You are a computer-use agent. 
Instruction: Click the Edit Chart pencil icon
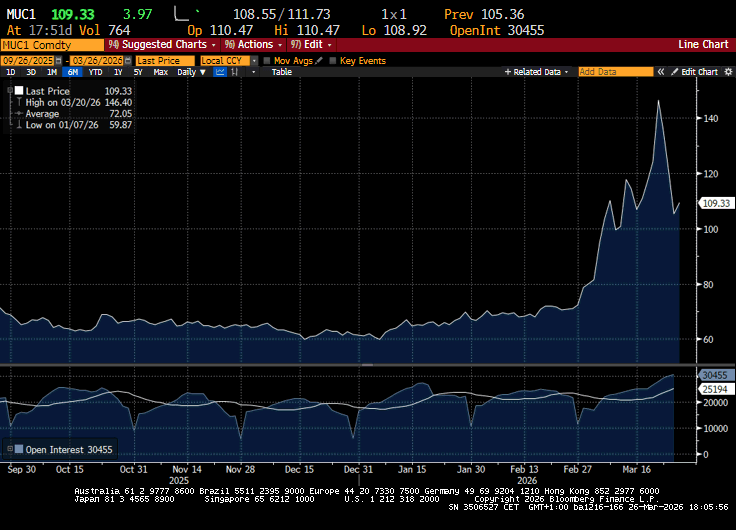pos(675,72)
